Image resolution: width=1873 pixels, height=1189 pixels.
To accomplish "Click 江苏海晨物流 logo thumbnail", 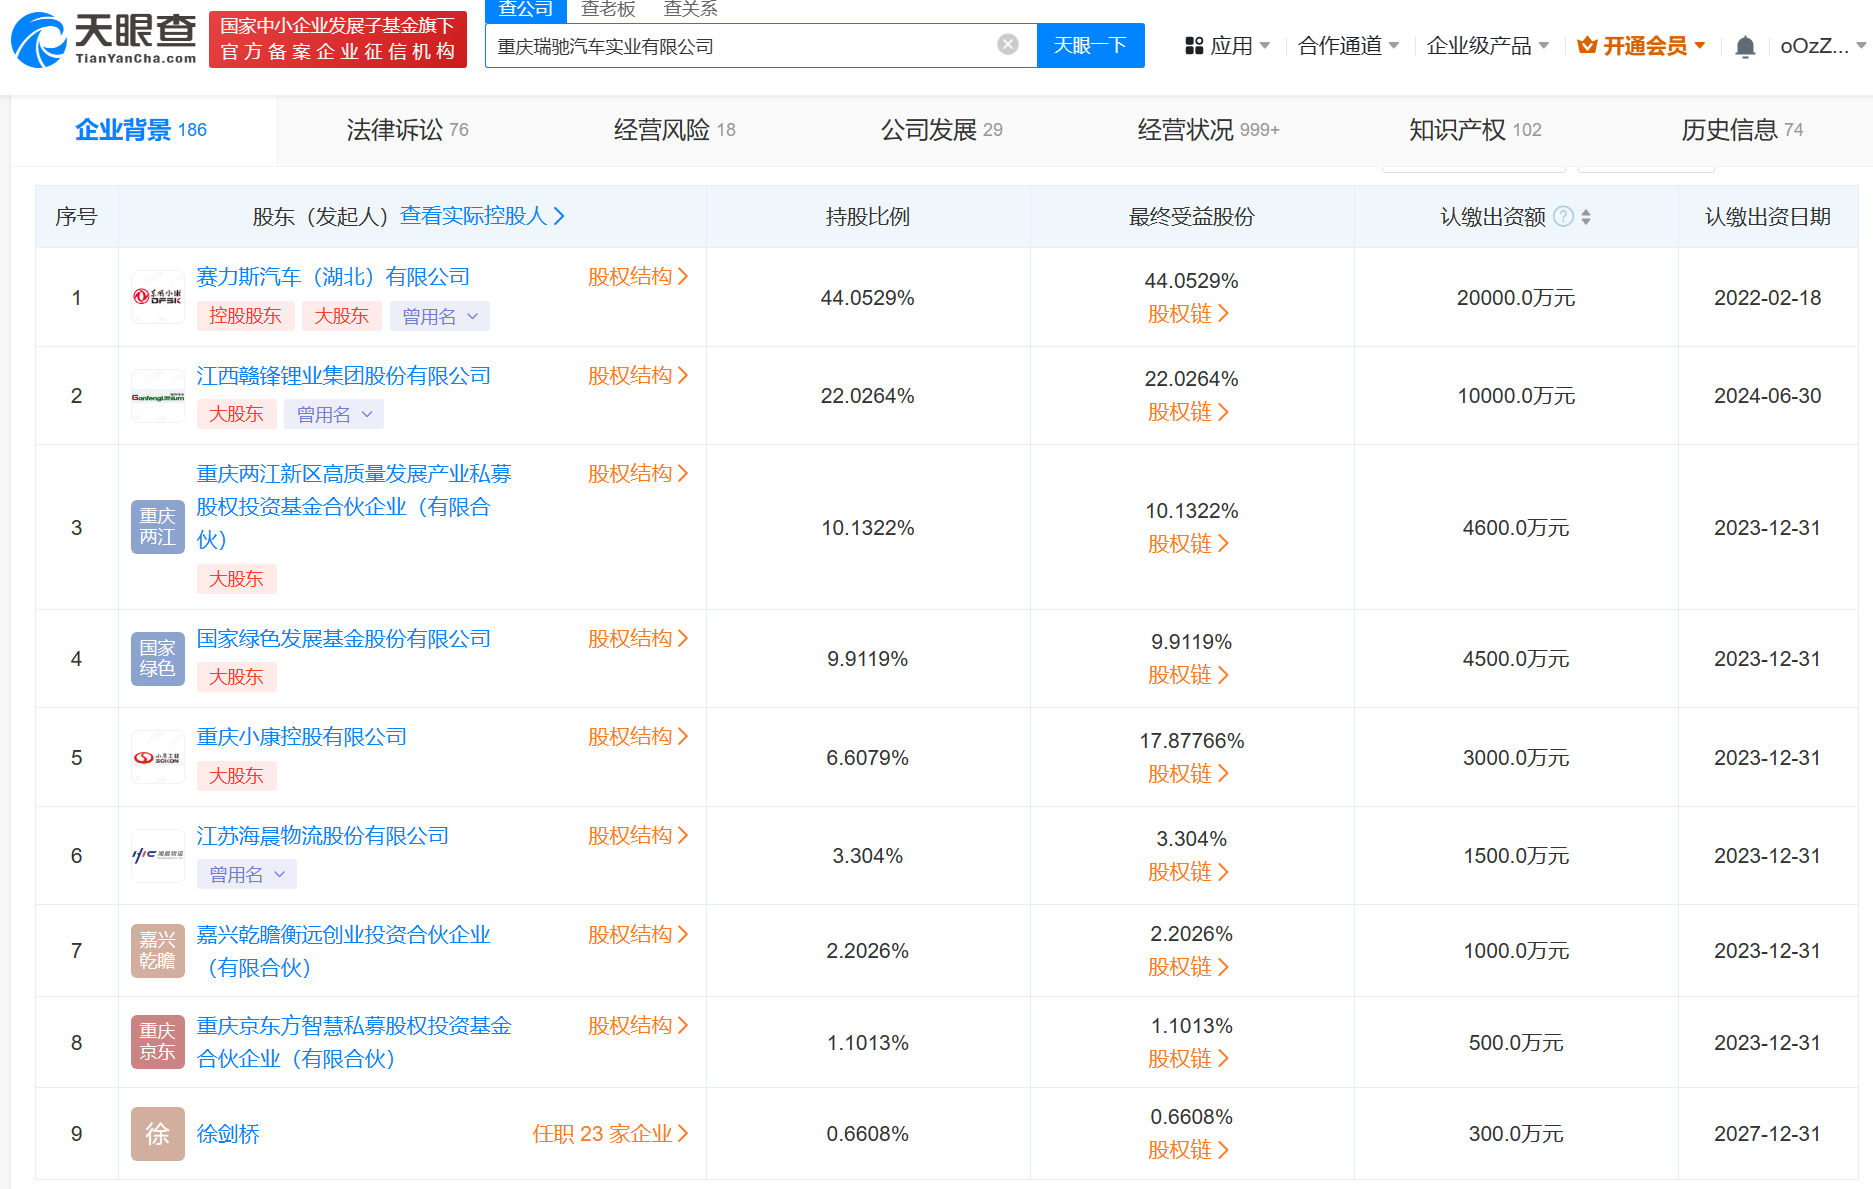I will (x=158, y=855).
